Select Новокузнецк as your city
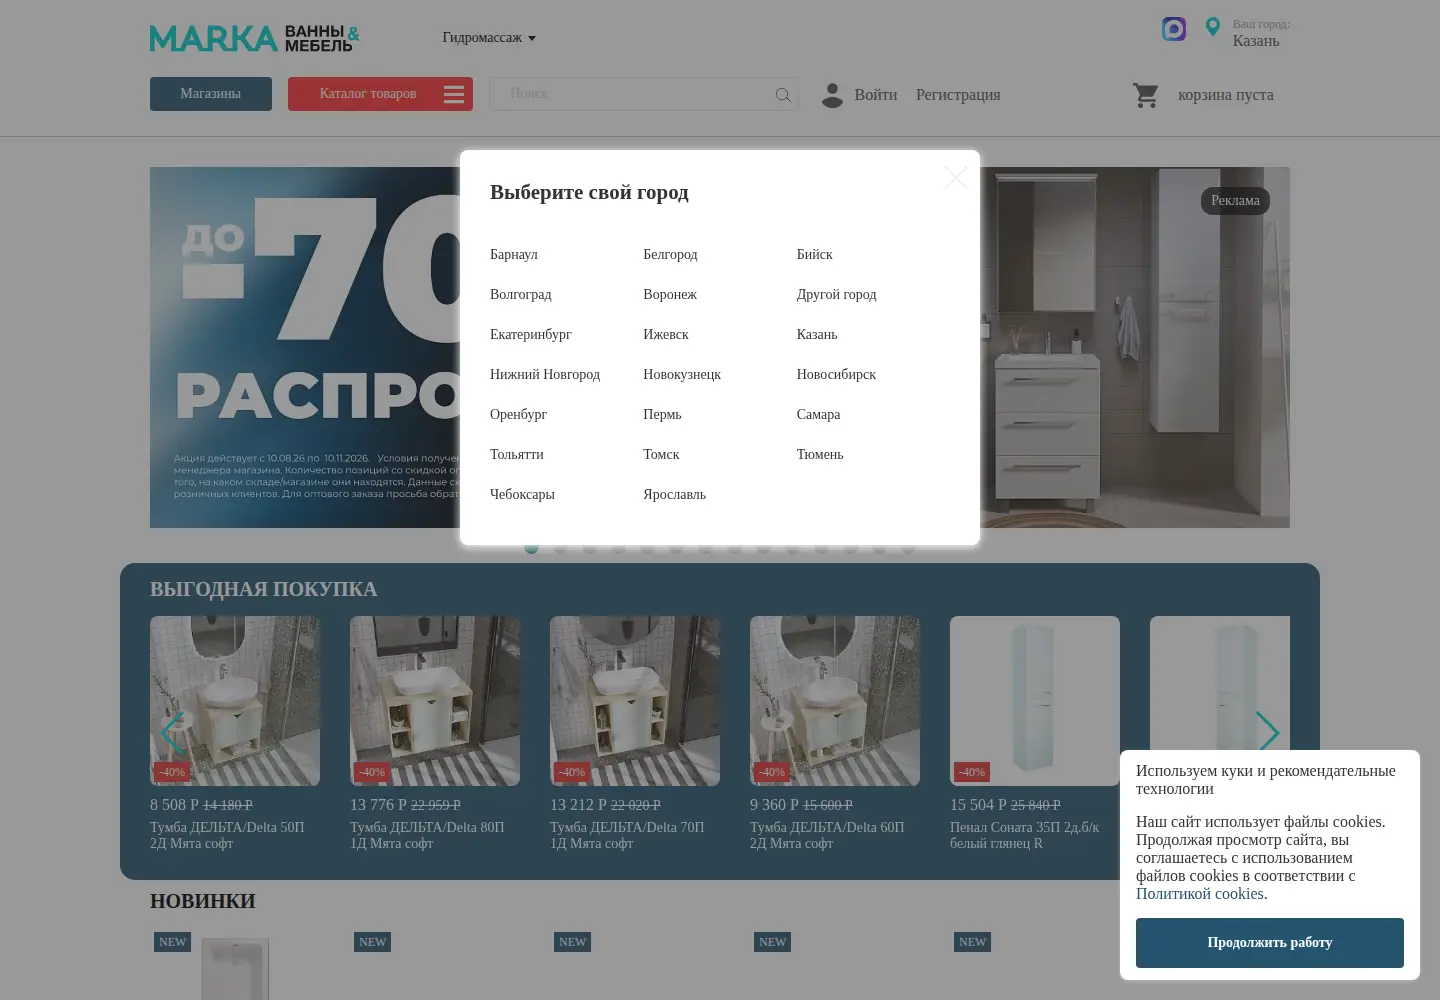 tap(682, 375)
